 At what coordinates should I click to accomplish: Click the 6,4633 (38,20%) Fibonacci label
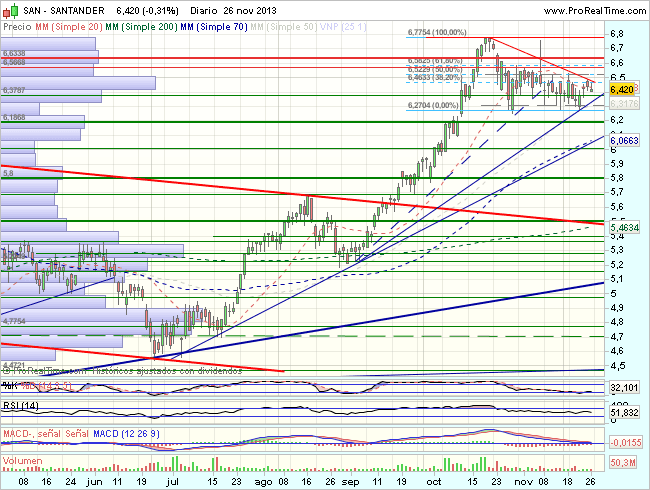[434, 78]
